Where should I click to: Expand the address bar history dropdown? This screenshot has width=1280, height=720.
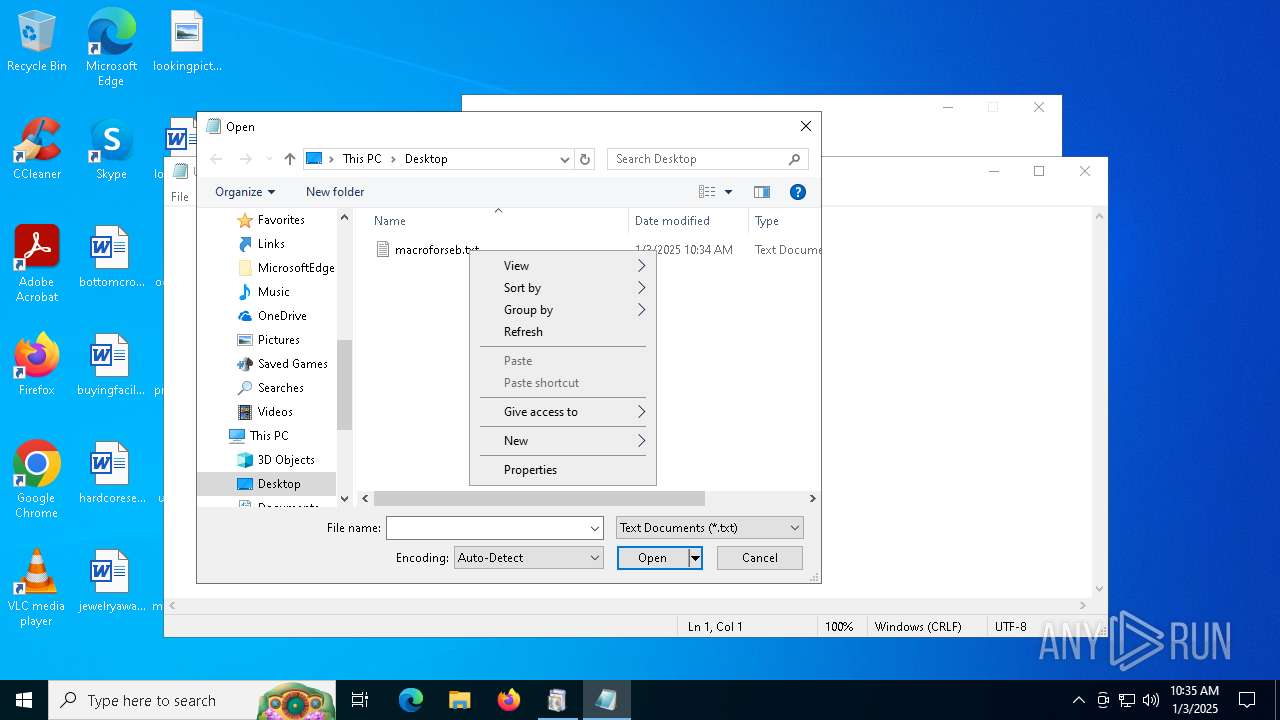564,159
